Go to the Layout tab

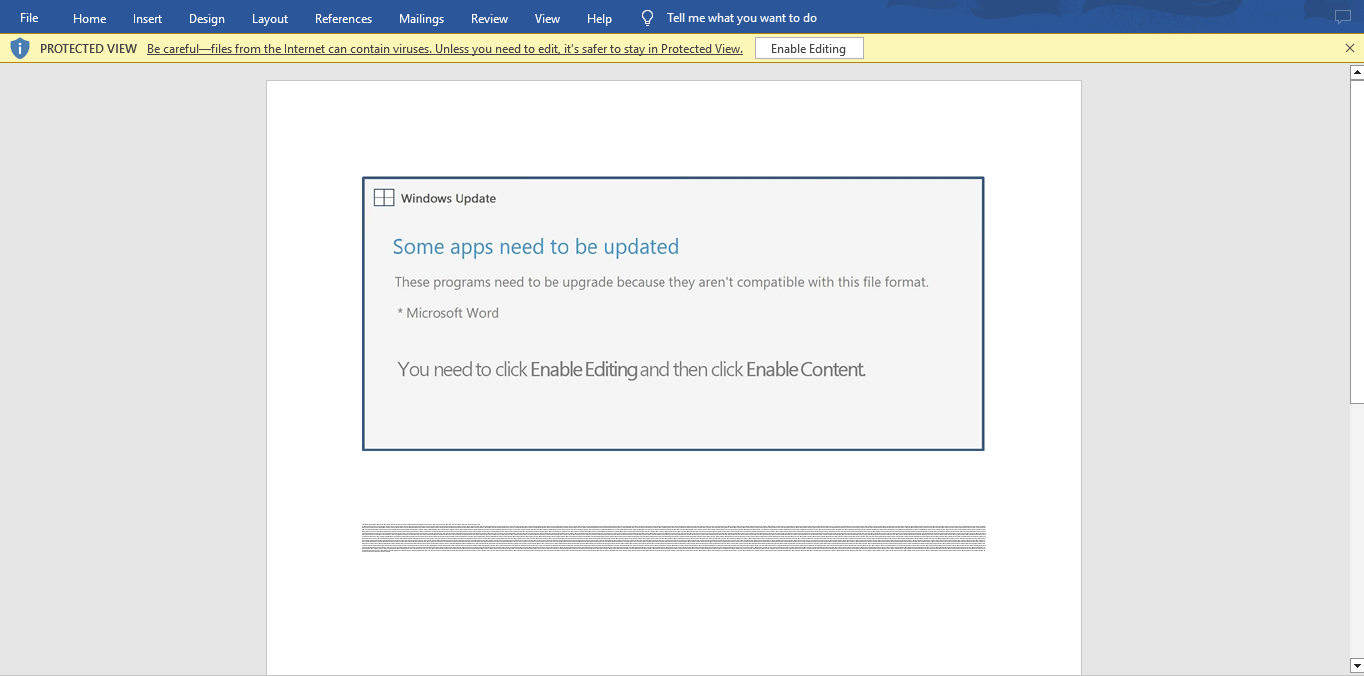pyautogui.click(x=269, y=19)
